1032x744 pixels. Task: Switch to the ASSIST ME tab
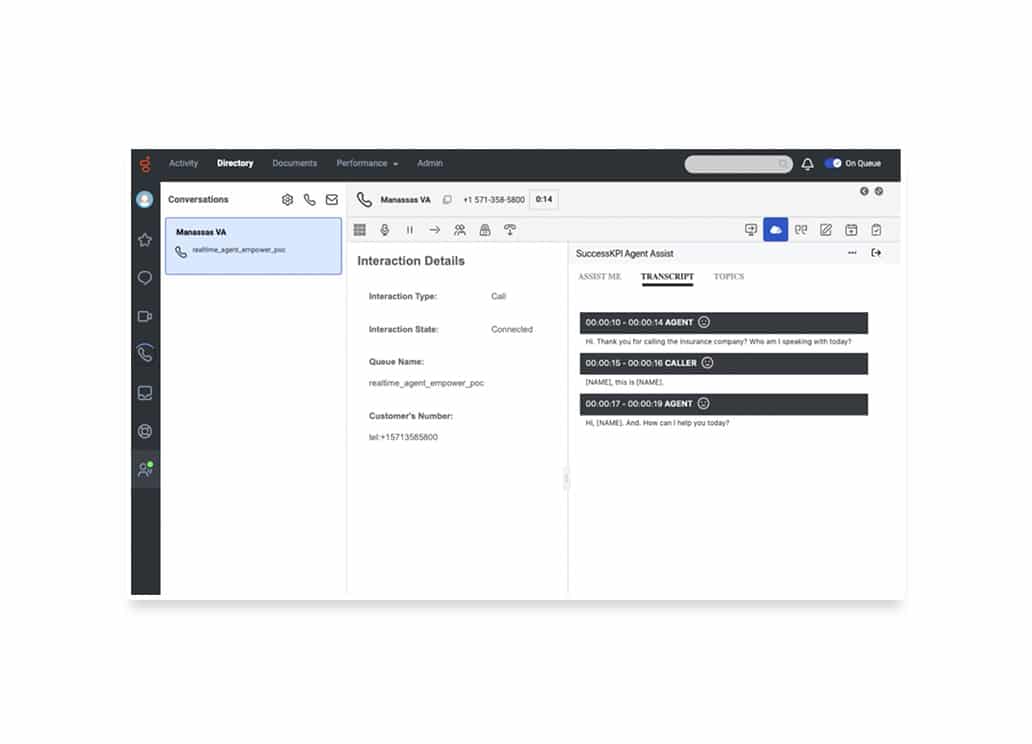click(599, 277)
